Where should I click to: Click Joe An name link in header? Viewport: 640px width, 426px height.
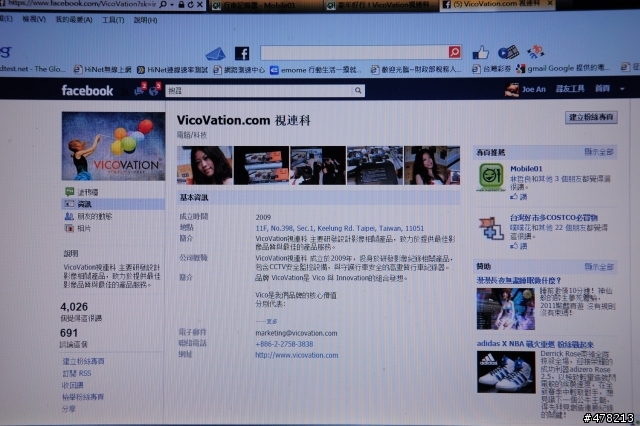coord(533,89)
